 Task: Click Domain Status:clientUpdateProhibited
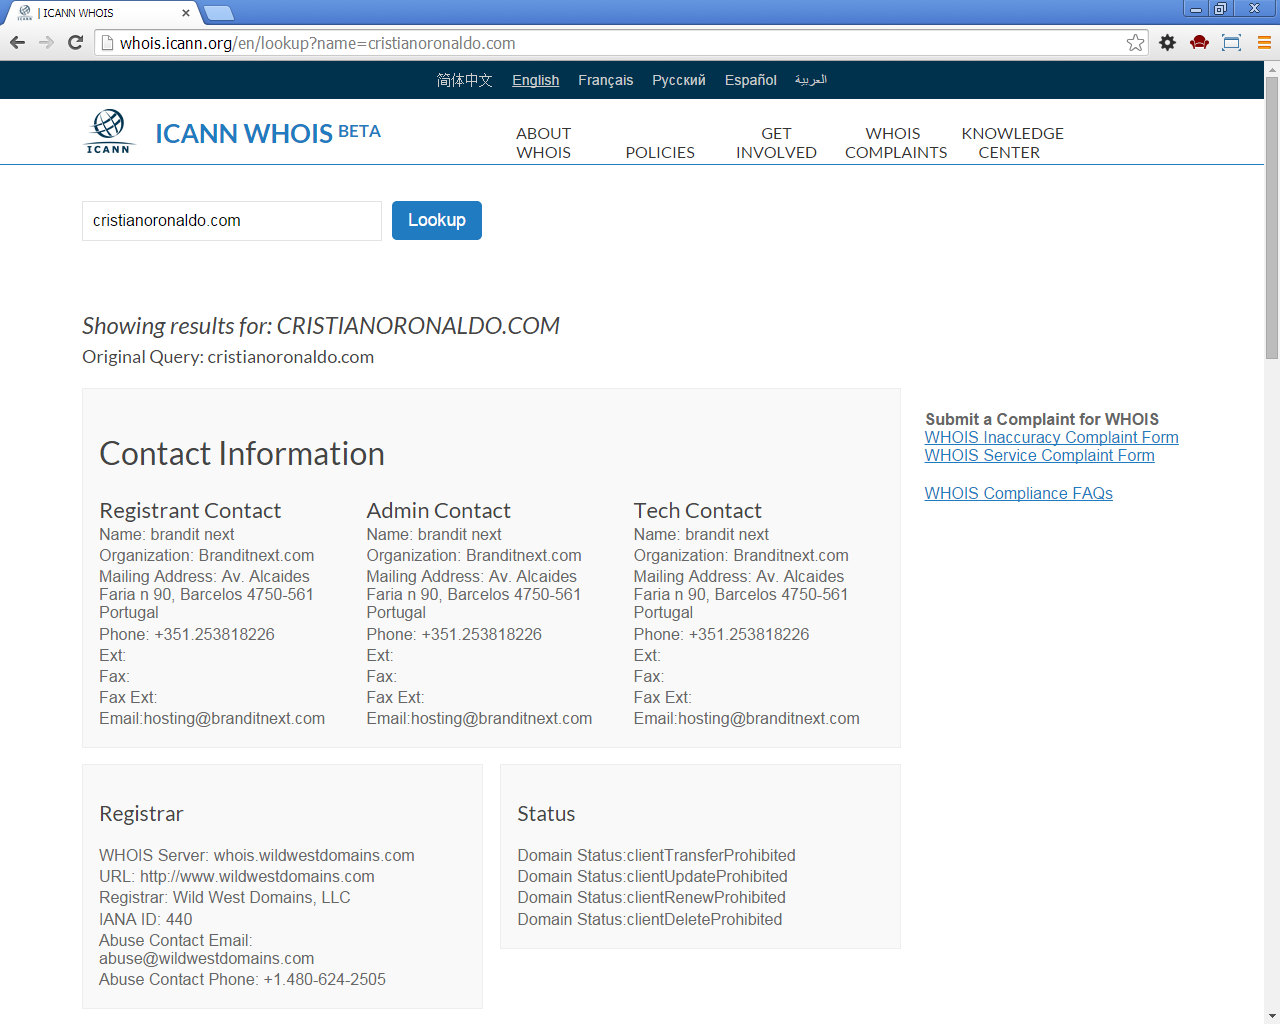(x=652, y=877)
